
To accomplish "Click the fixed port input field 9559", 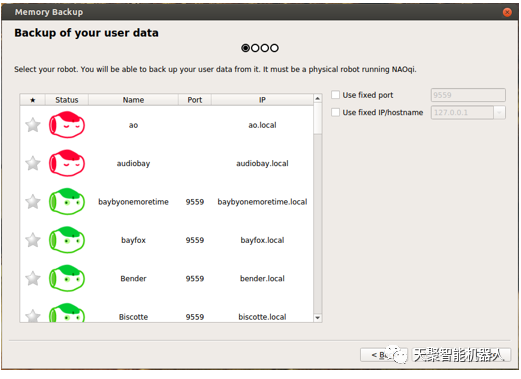I will [468, 95].
